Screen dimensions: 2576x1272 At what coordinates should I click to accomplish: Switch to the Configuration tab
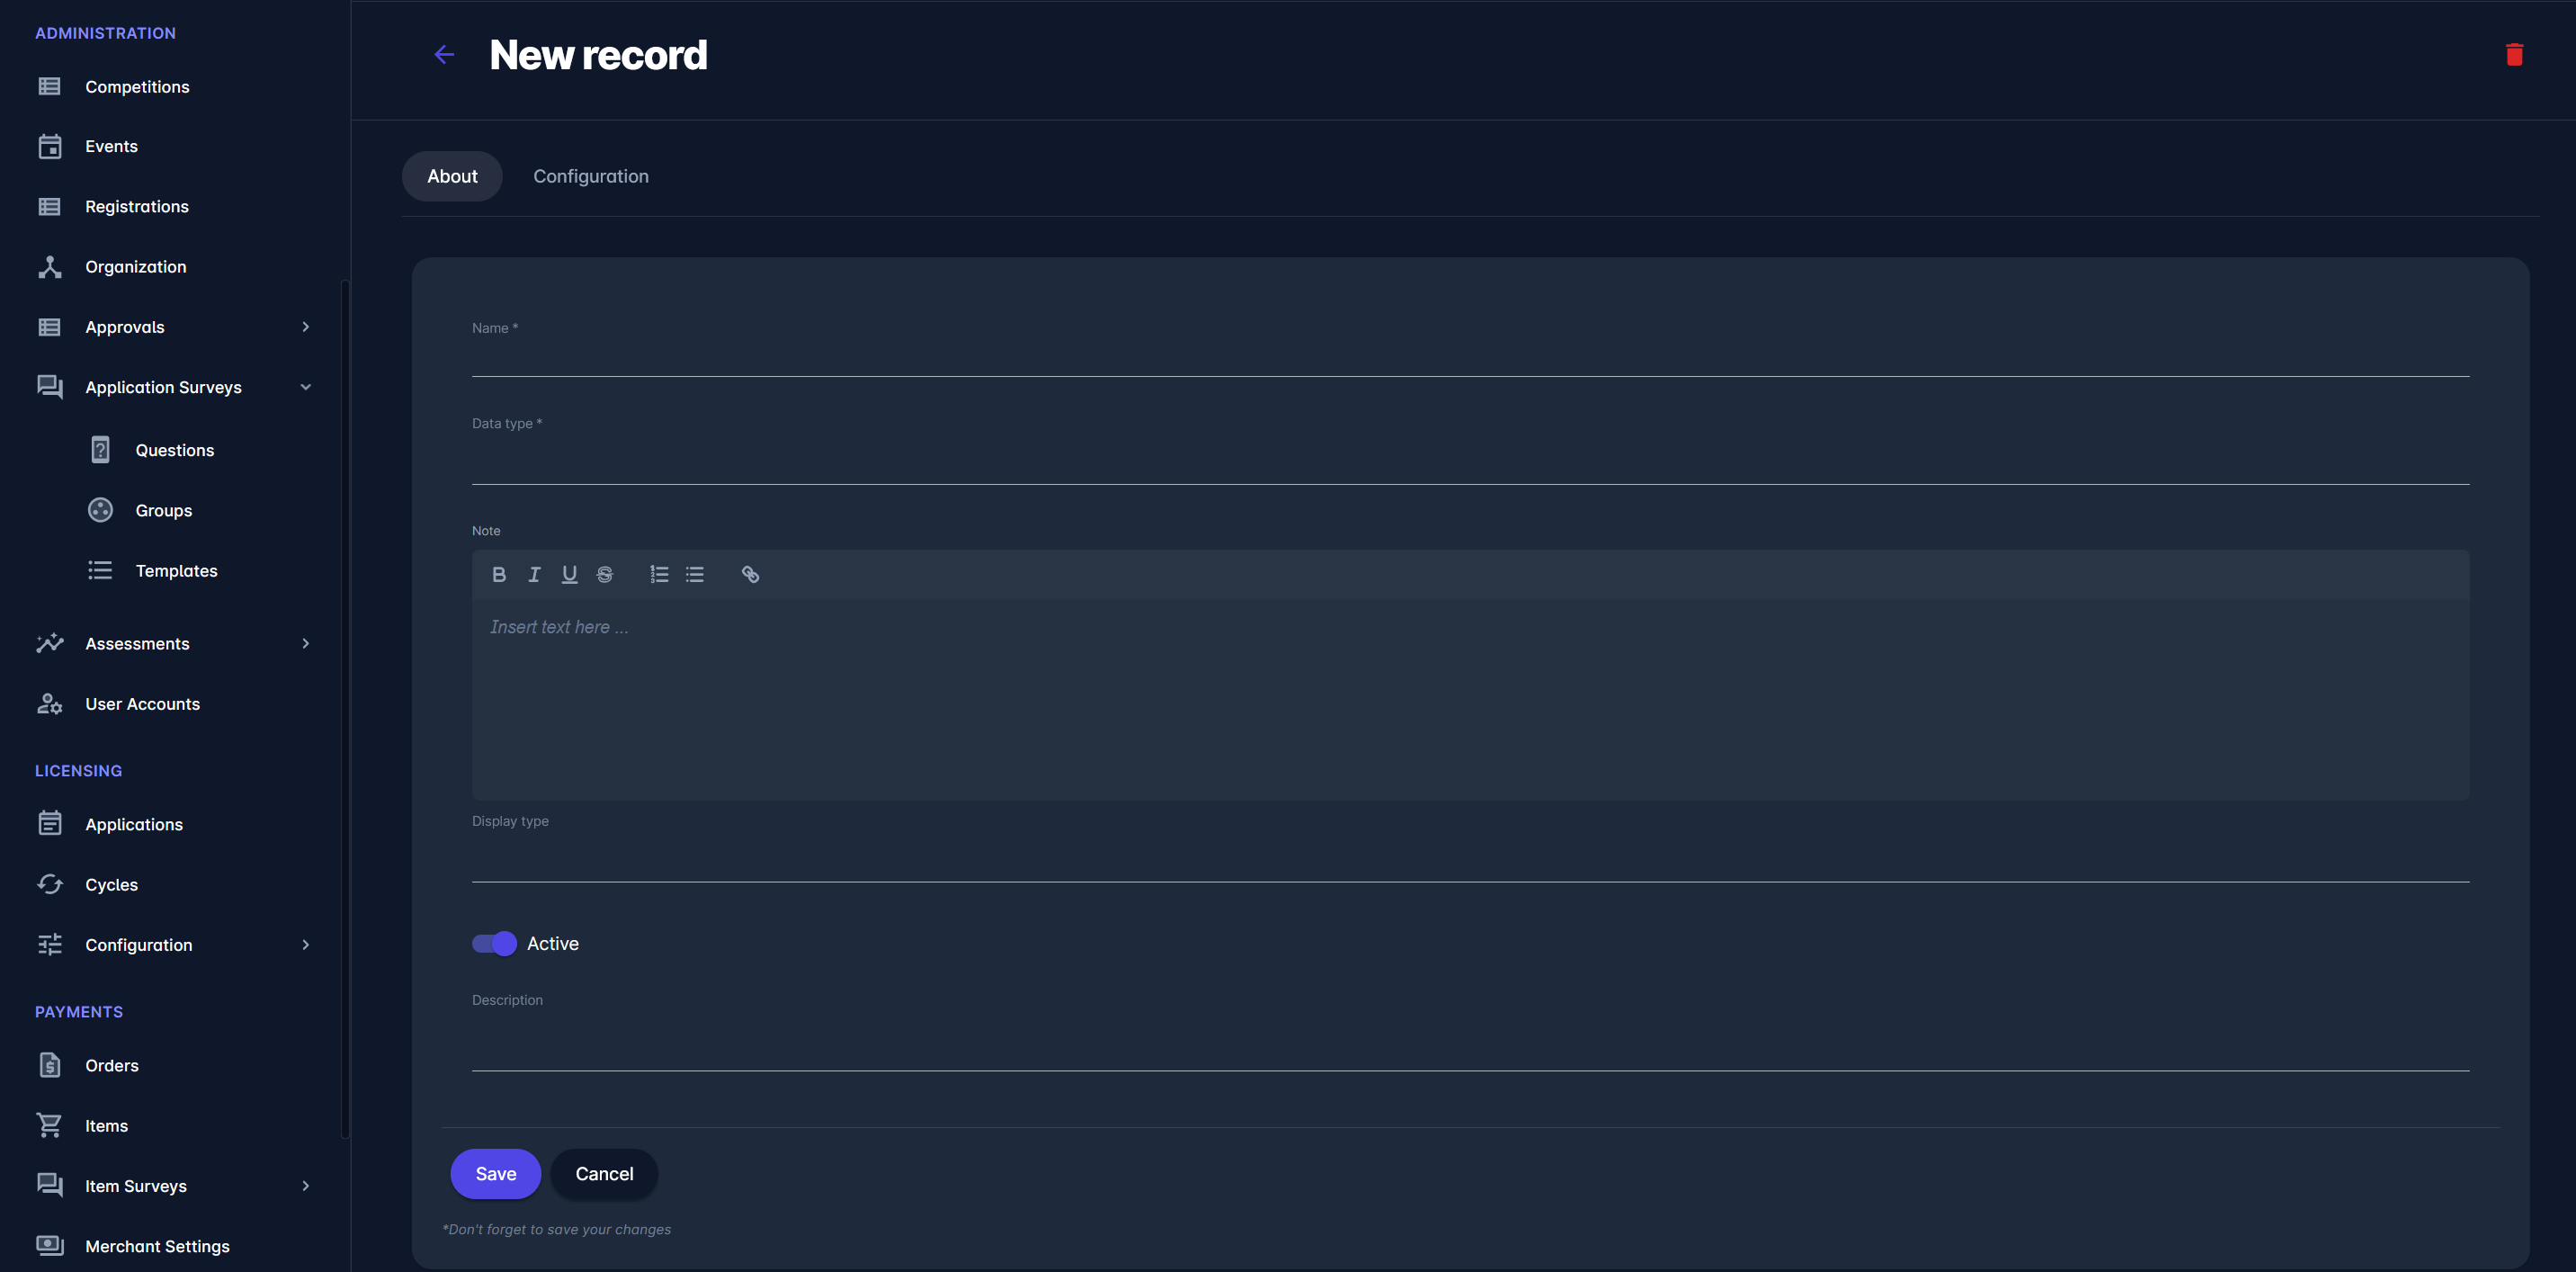point(590,177)
